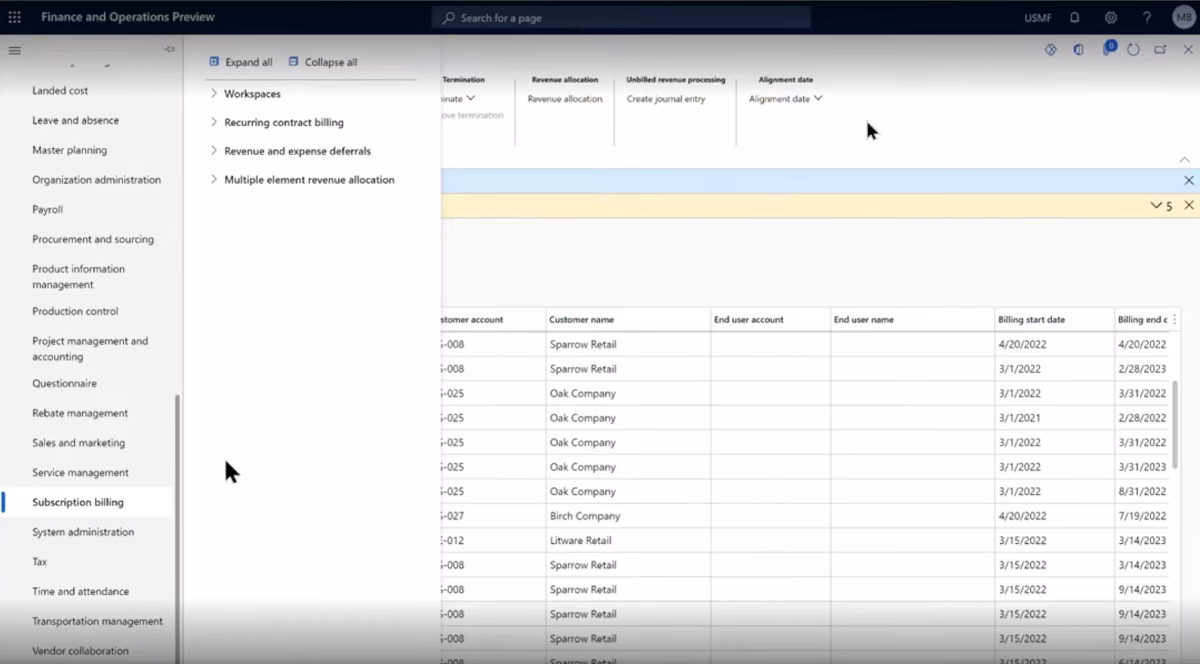Click the Expand all icon

pyautogui.click(x=214, y=62)
